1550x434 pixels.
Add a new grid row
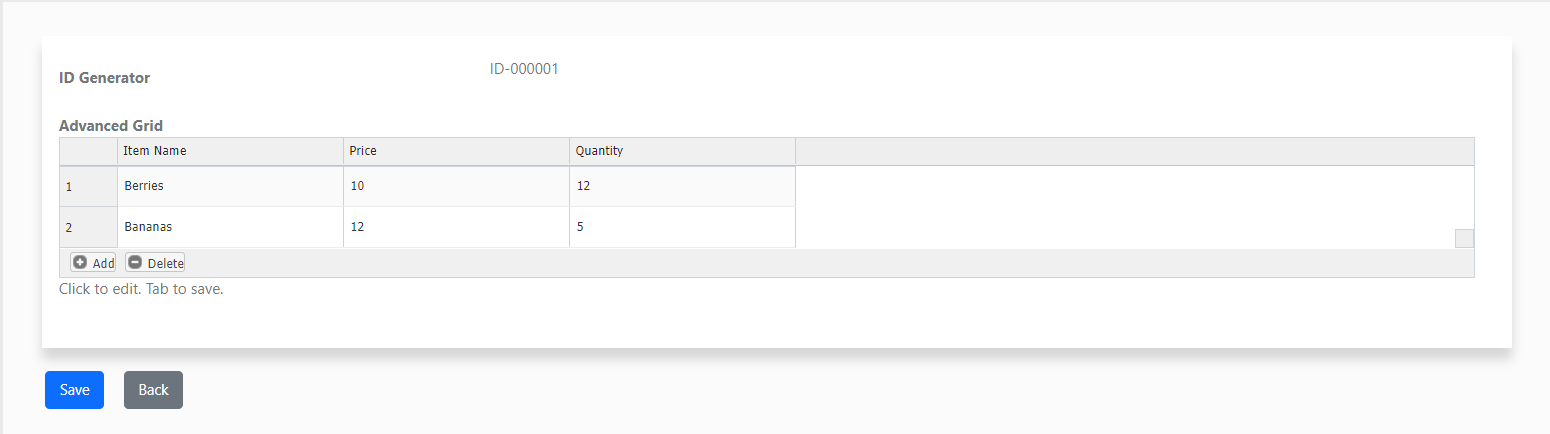[93, 262]
